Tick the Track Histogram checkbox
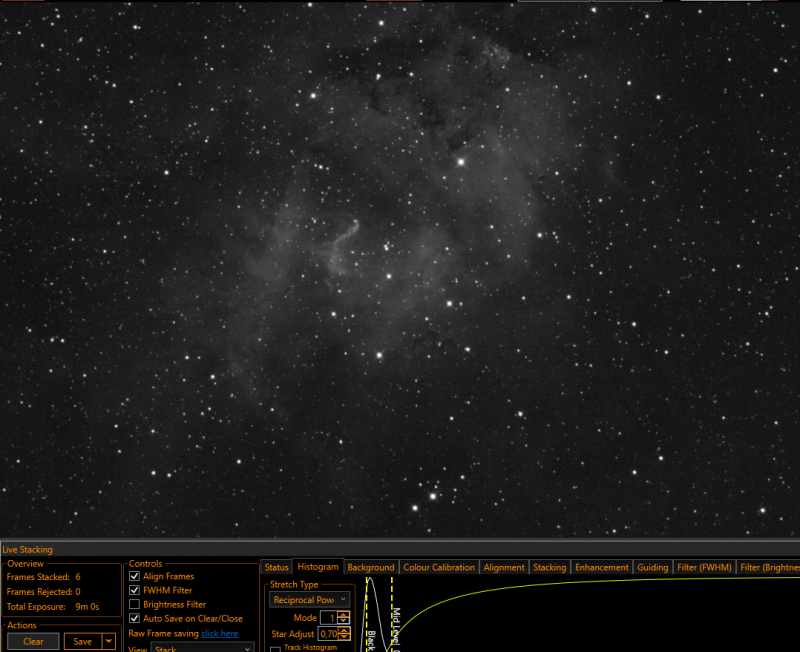This screenshot has height=652, width=800. [x=276, y=649]
